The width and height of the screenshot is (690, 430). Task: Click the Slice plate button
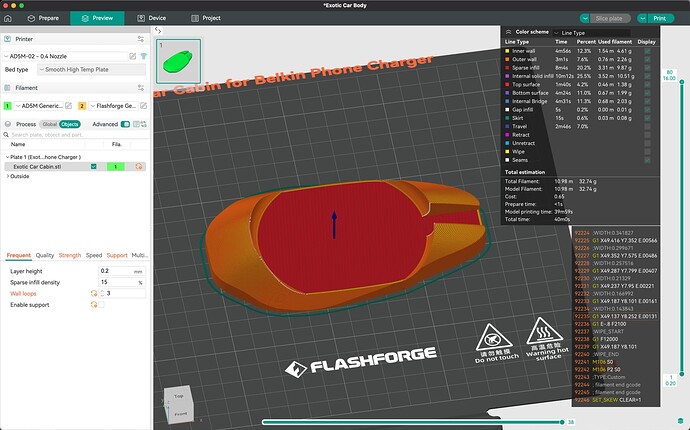(x=609, y=18)
